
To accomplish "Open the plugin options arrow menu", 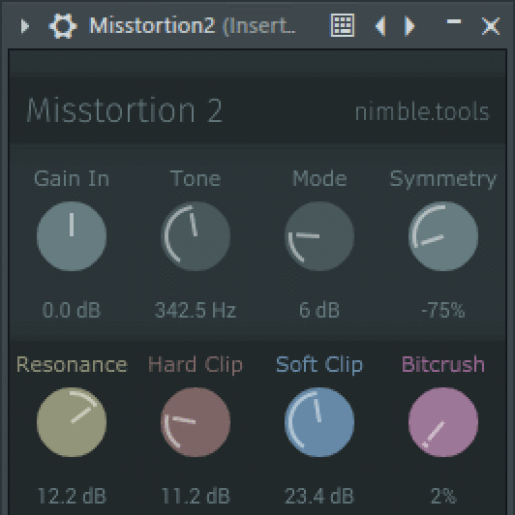I will 25,26.
